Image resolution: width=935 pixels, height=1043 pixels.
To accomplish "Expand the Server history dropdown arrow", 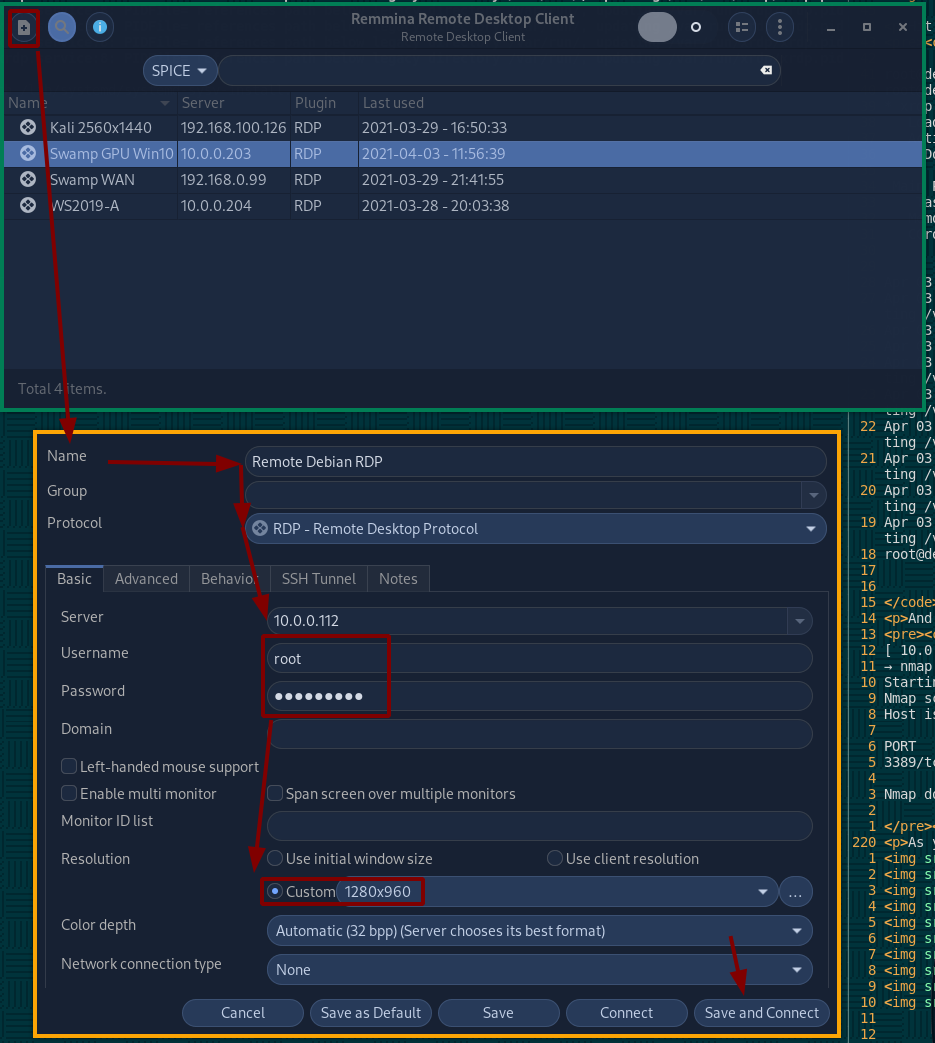I will [799, 621].
